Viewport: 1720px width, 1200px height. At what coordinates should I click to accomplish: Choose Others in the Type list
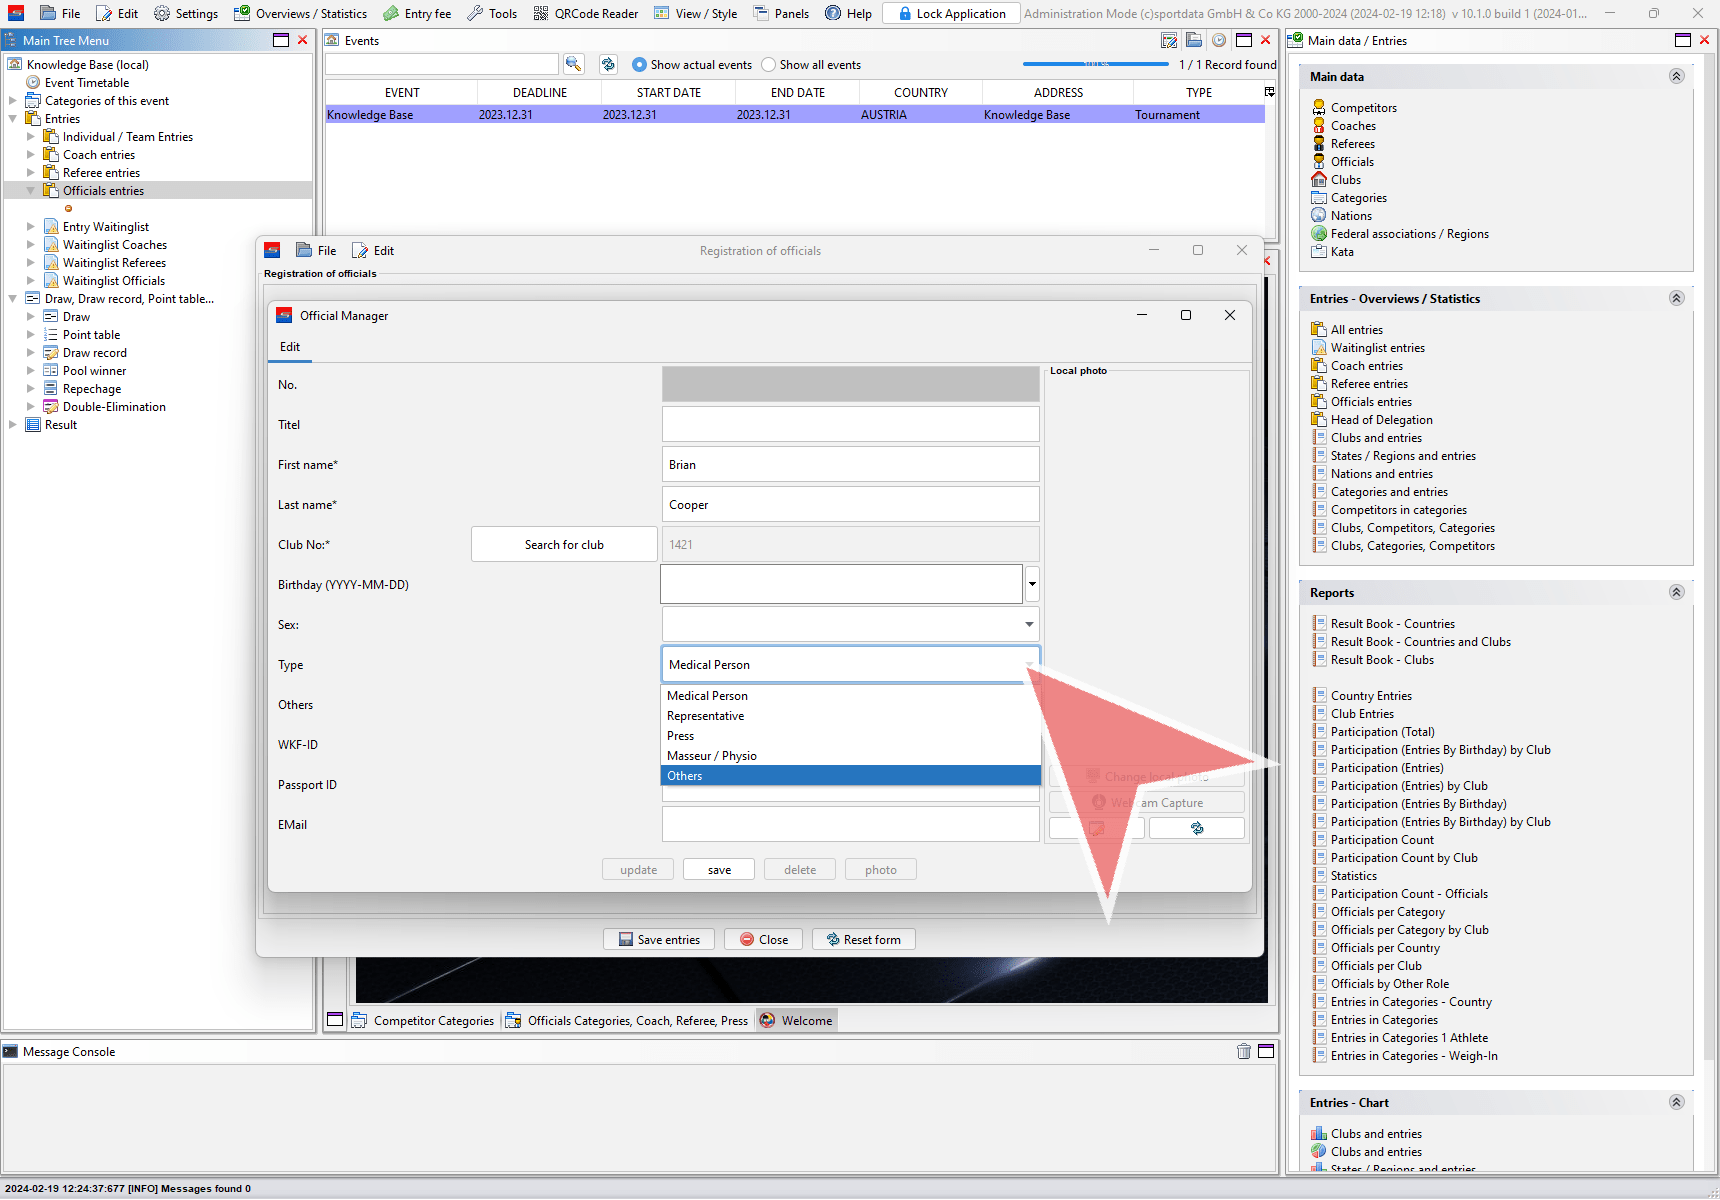point(851,776)
